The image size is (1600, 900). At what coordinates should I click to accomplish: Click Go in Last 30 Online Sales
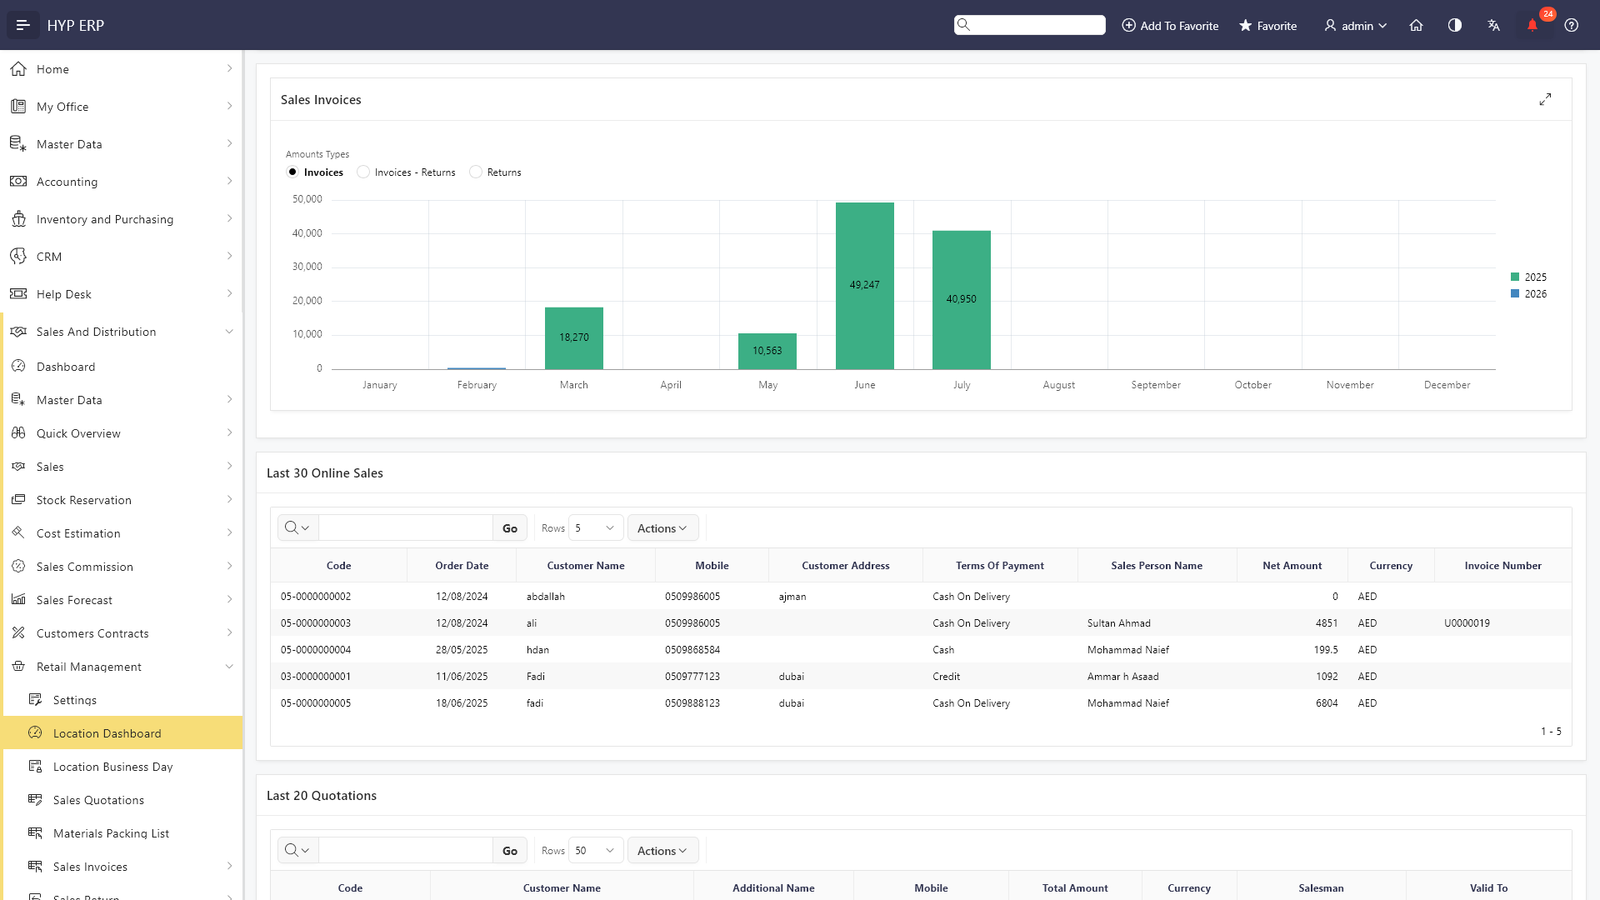510,528
